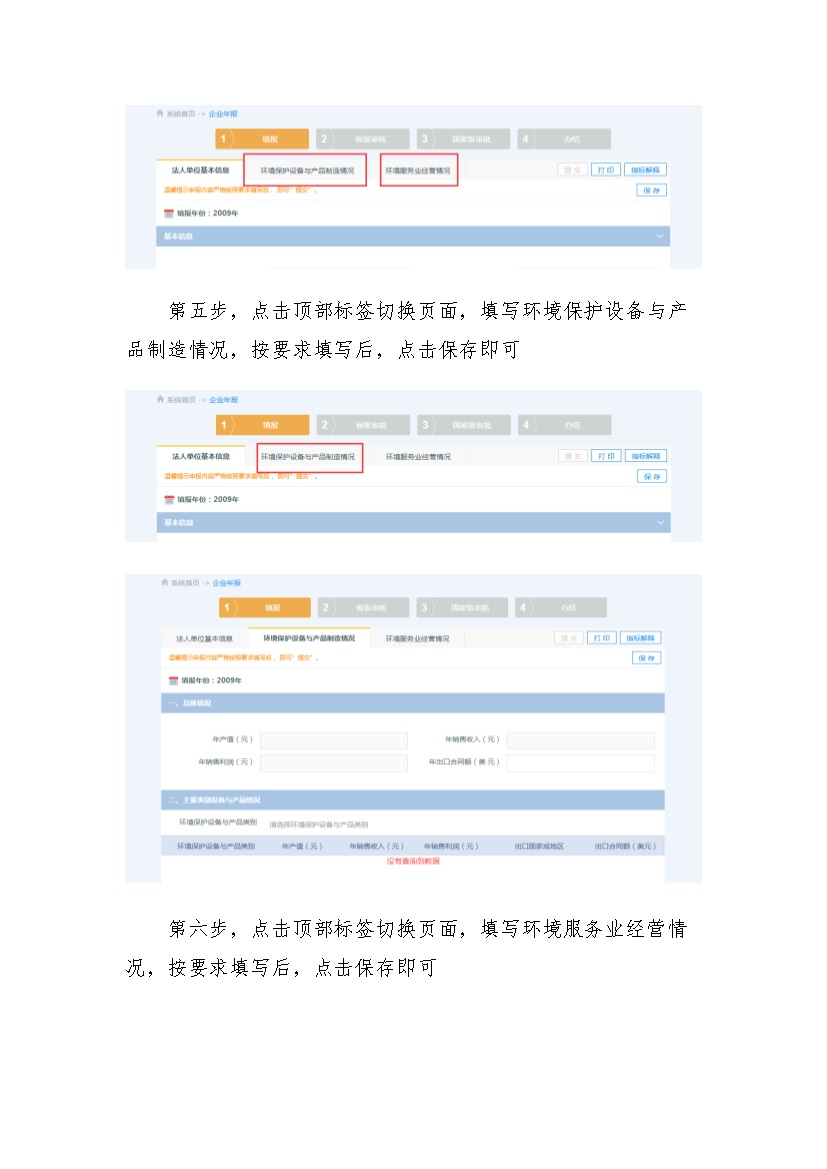This screenshot has height=1169, width=827.
Task: Click the 打印 button in the top screenshot
Action: click(x=605, y=170)
